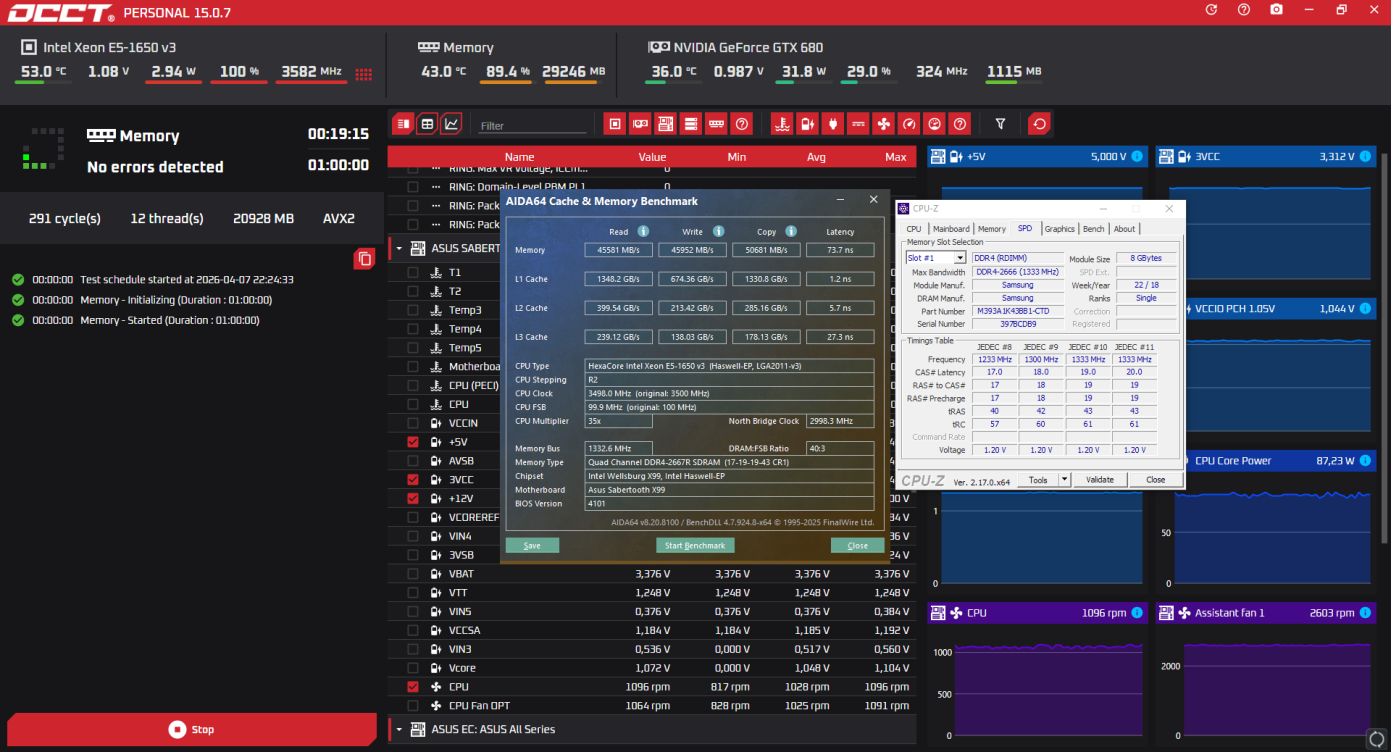Uncheck the +5V sensor checkbox
The height and width of the screenshot is (752, 1391).
tap(413, 442)
